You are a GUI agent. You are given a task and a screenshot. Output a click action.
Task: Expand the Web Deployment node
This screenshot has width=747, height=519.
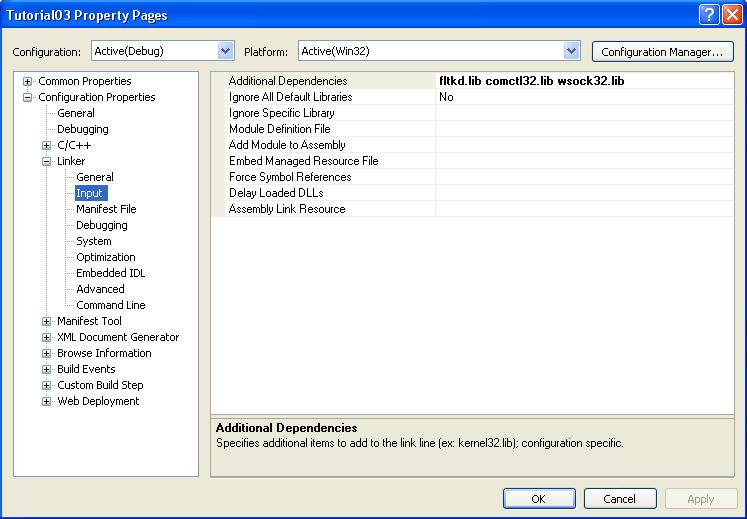point(46,401)
